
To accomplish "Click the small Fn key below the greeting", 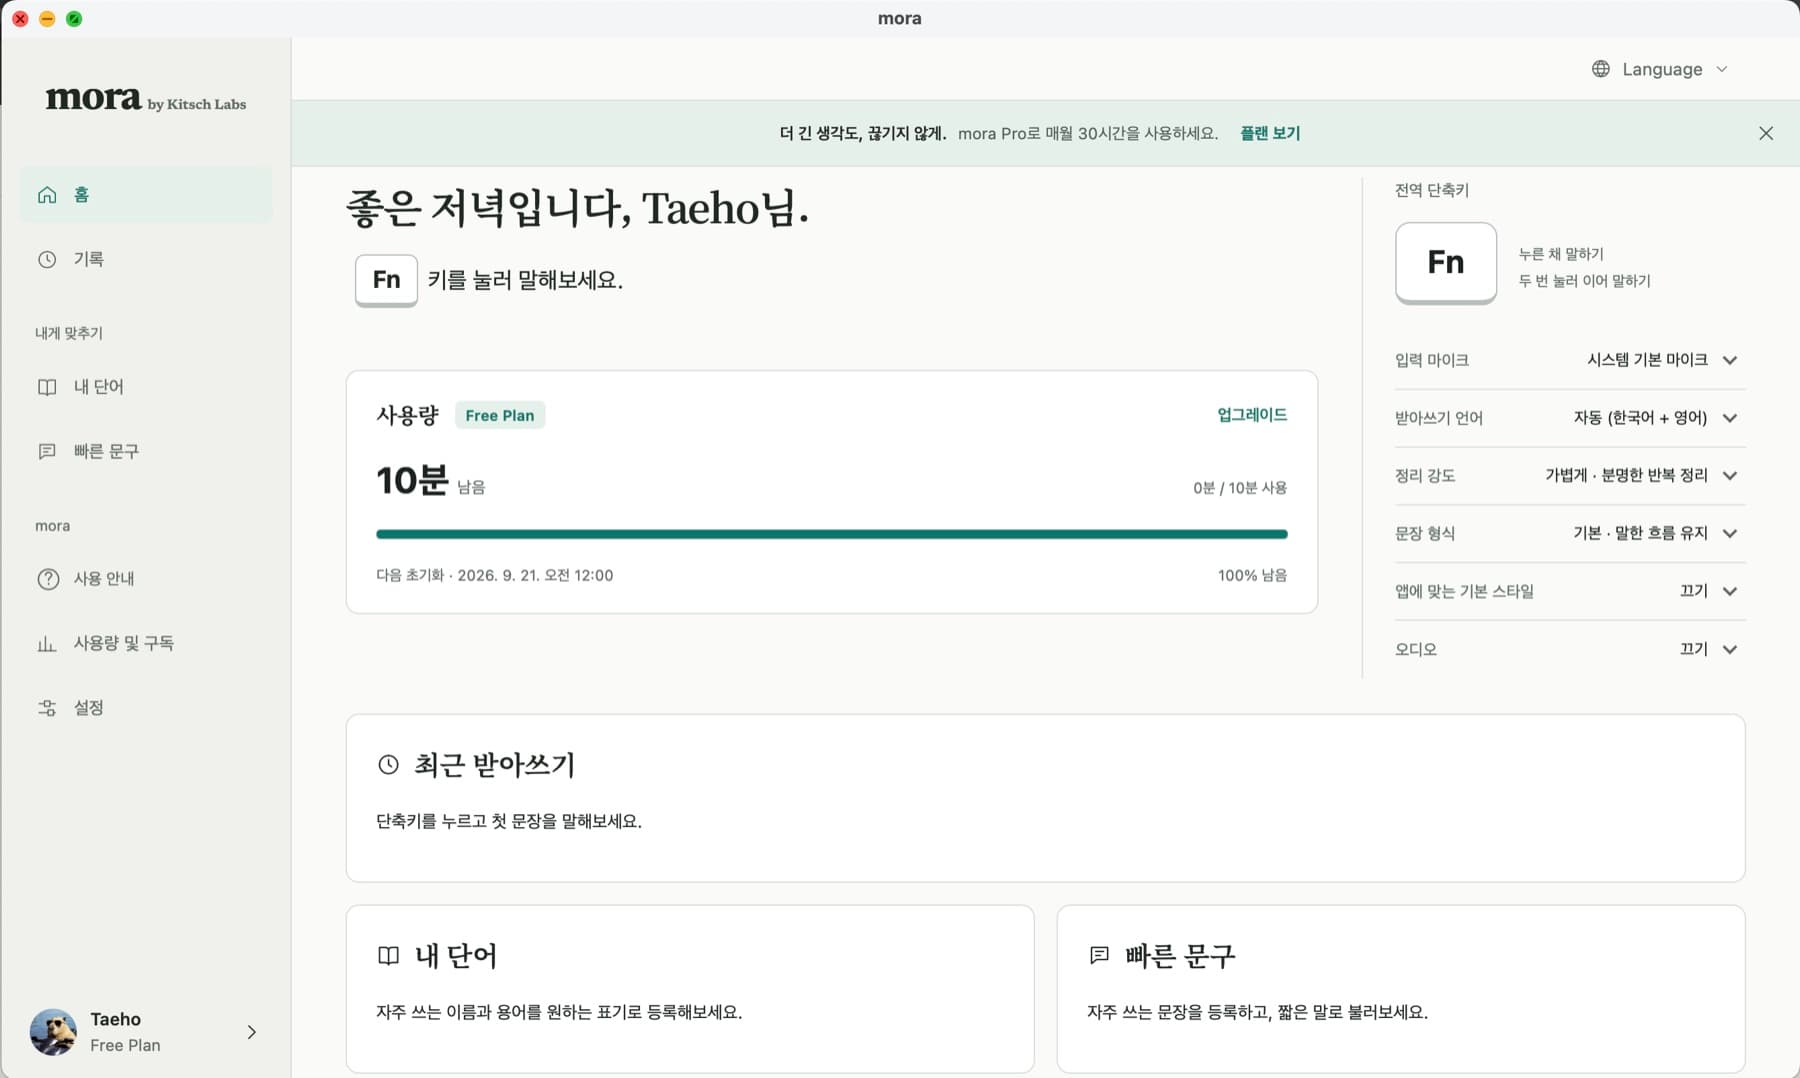I will click(386, 280).
